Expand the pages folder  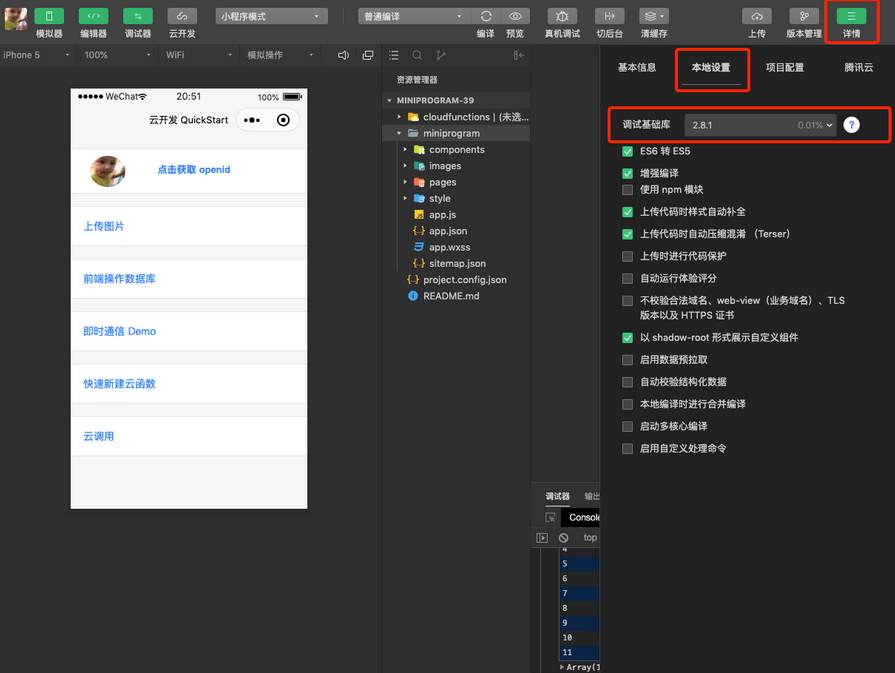(405, 182)
